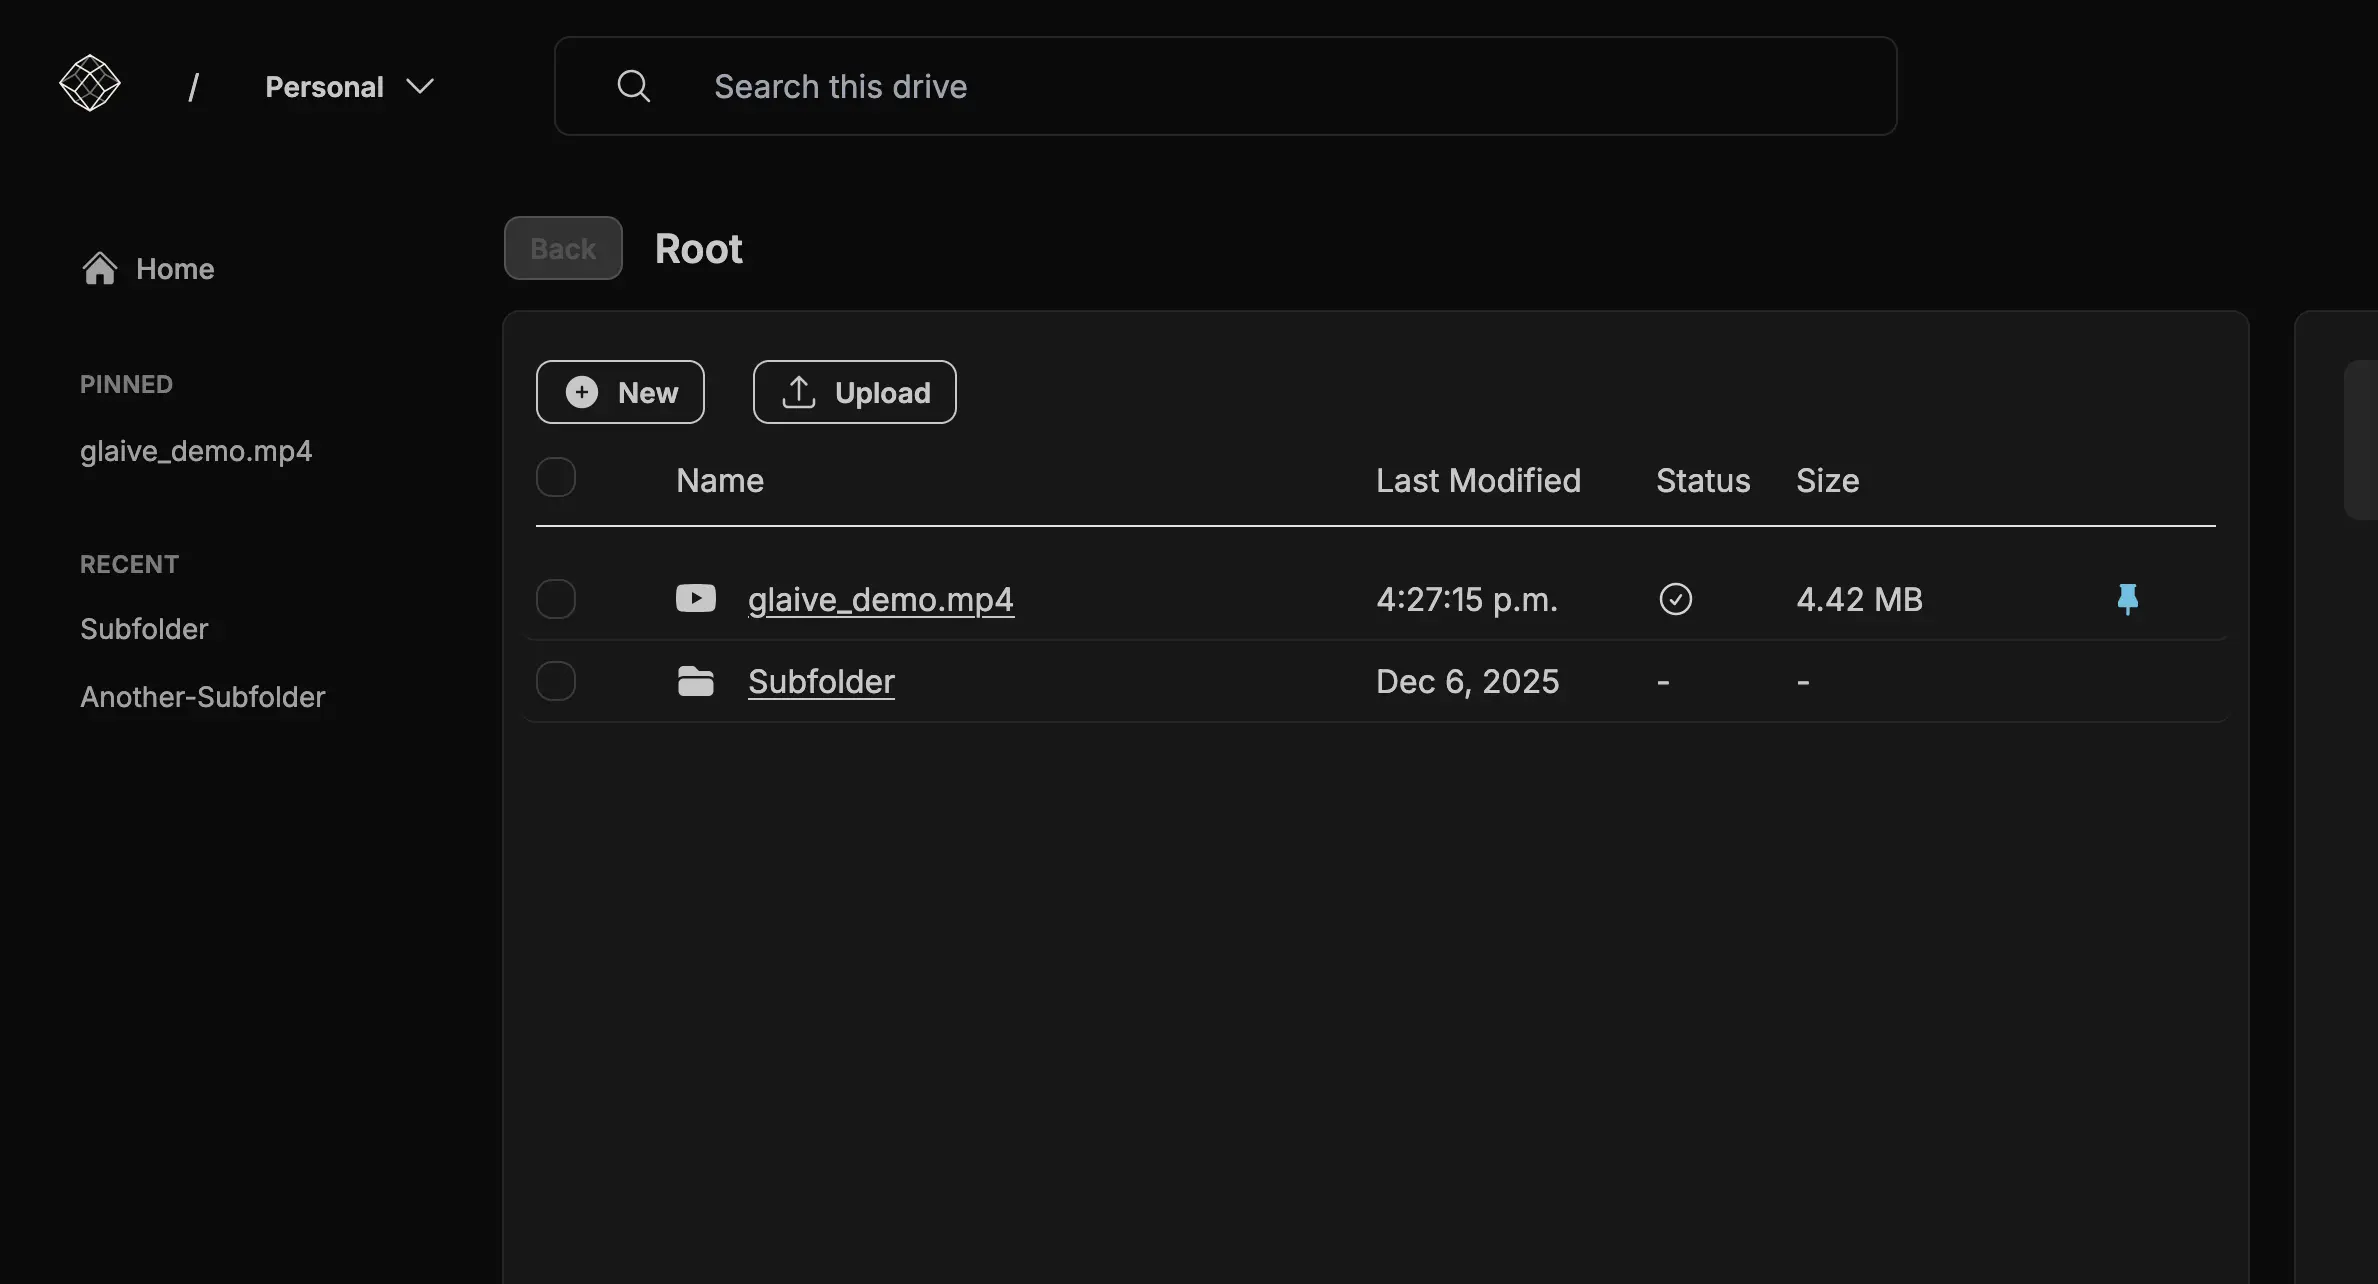Screen dimensions: 2378x1284
Task: Open the Subfolder link in the file list
Action: click(821, 681)
